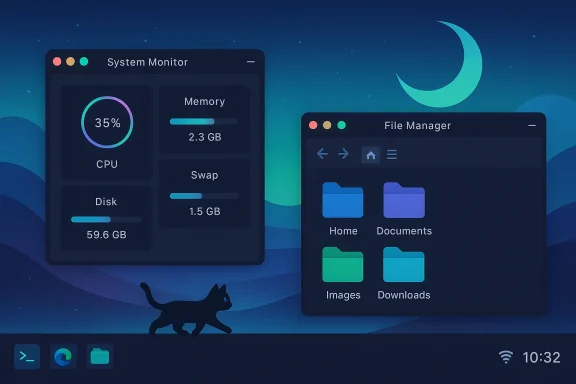Click the CPU label
Viewport: 576px width, 384px height.
point(107,164)
